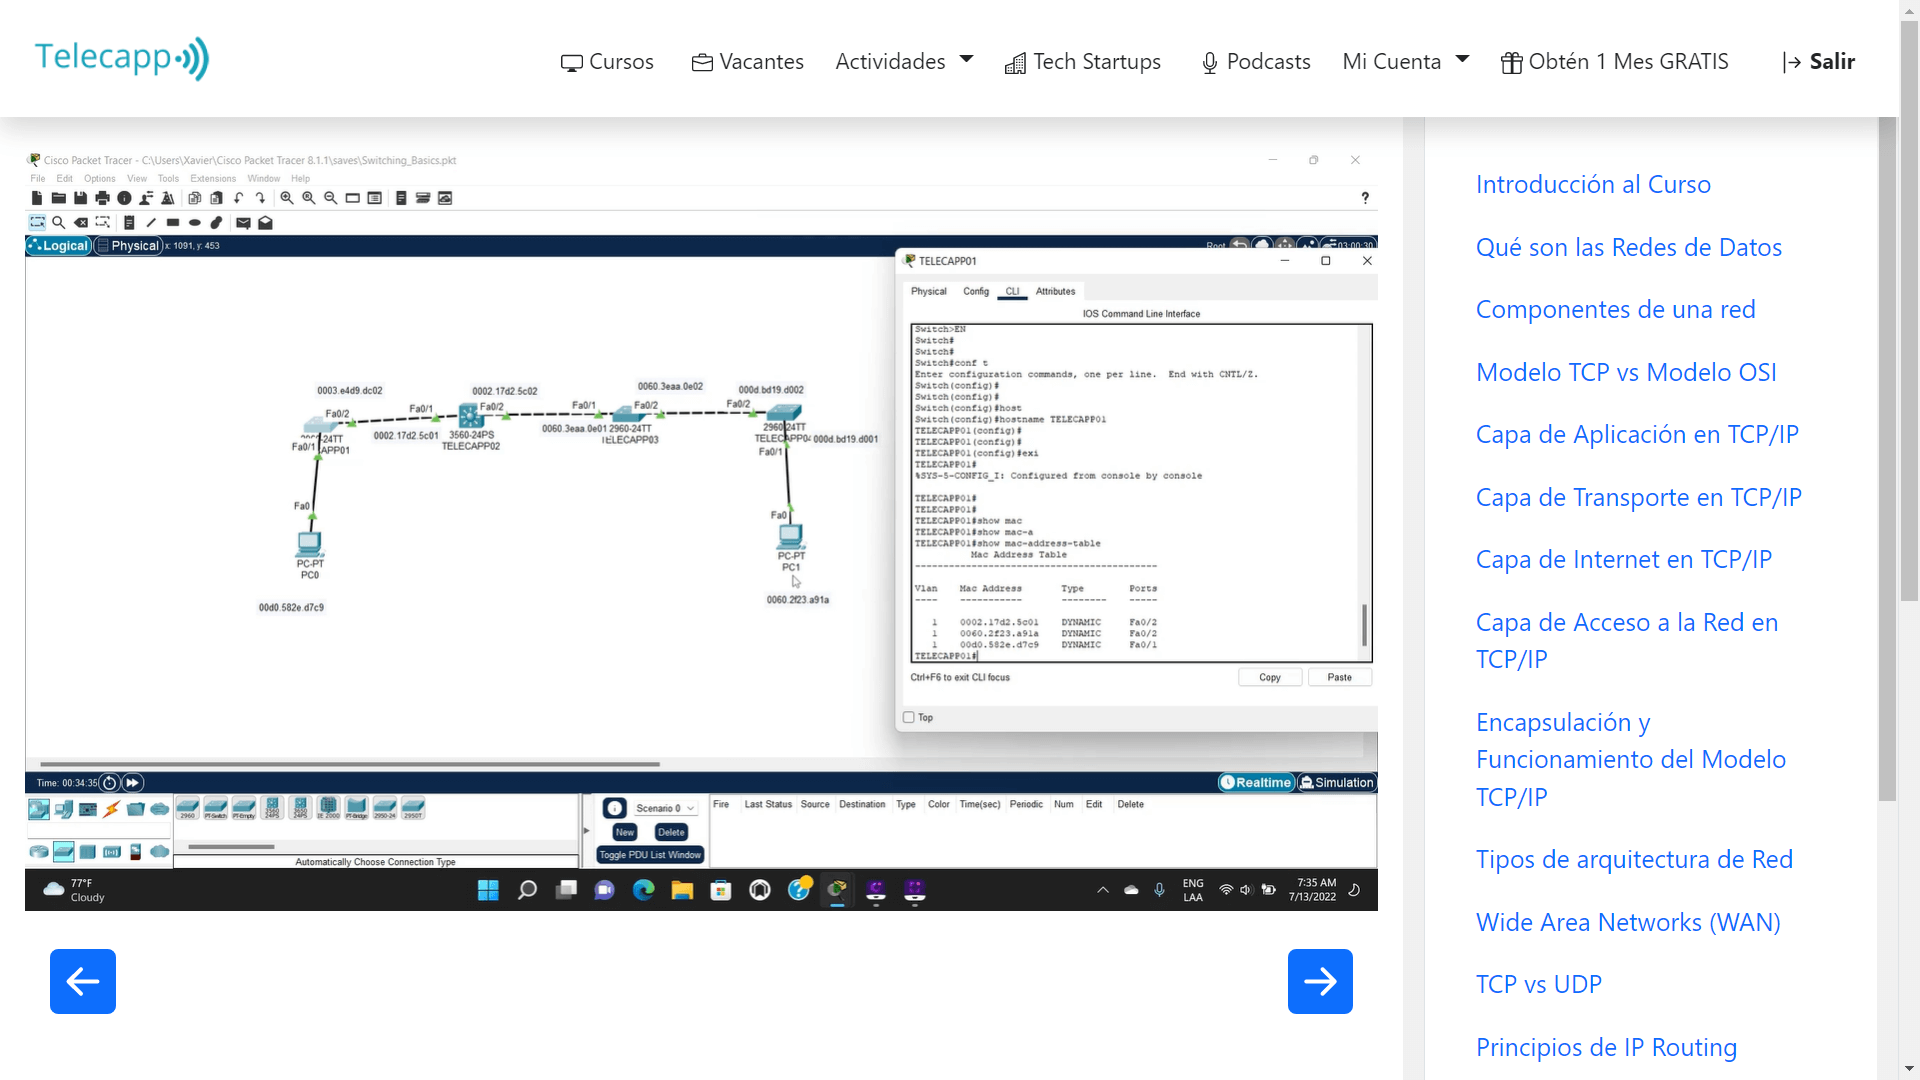Click the Toggle PDU List Window button

click(x=650, y=855)
